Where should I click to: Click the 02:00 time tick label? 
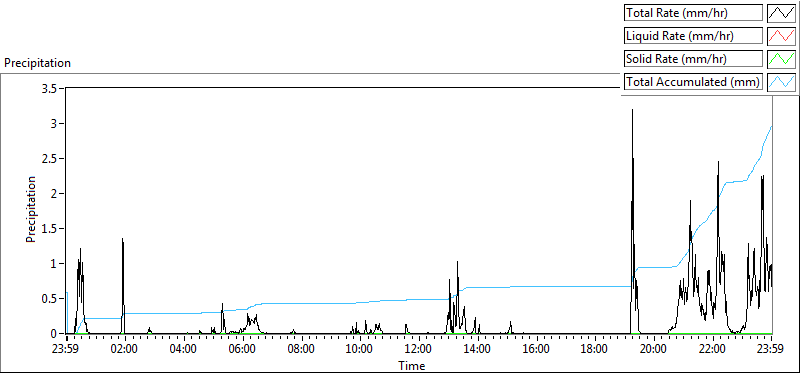pyautogui.click(x=125, y=350)
